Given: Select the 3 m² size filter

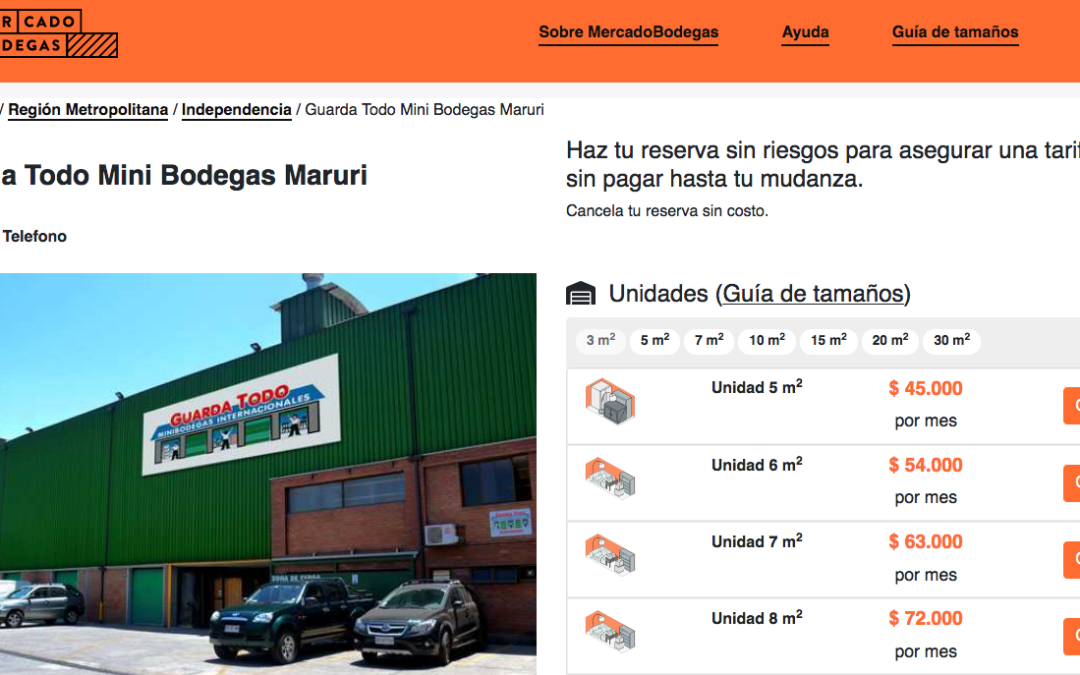Looking at the screenshot, I should [x=601, y=340].
